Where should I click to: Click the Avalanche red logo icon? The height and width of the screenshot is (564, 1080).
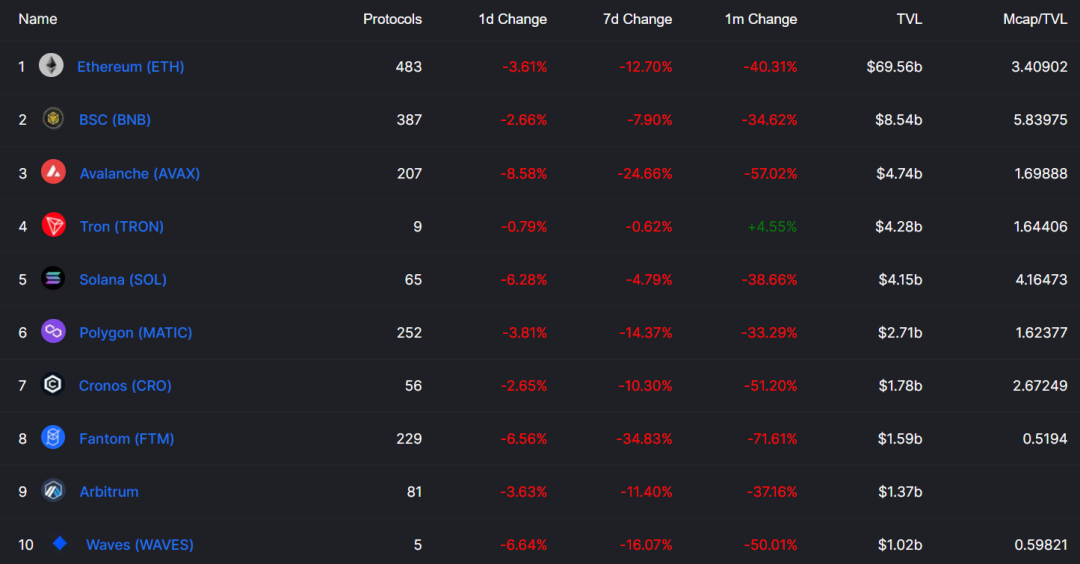tap(53, 171)
